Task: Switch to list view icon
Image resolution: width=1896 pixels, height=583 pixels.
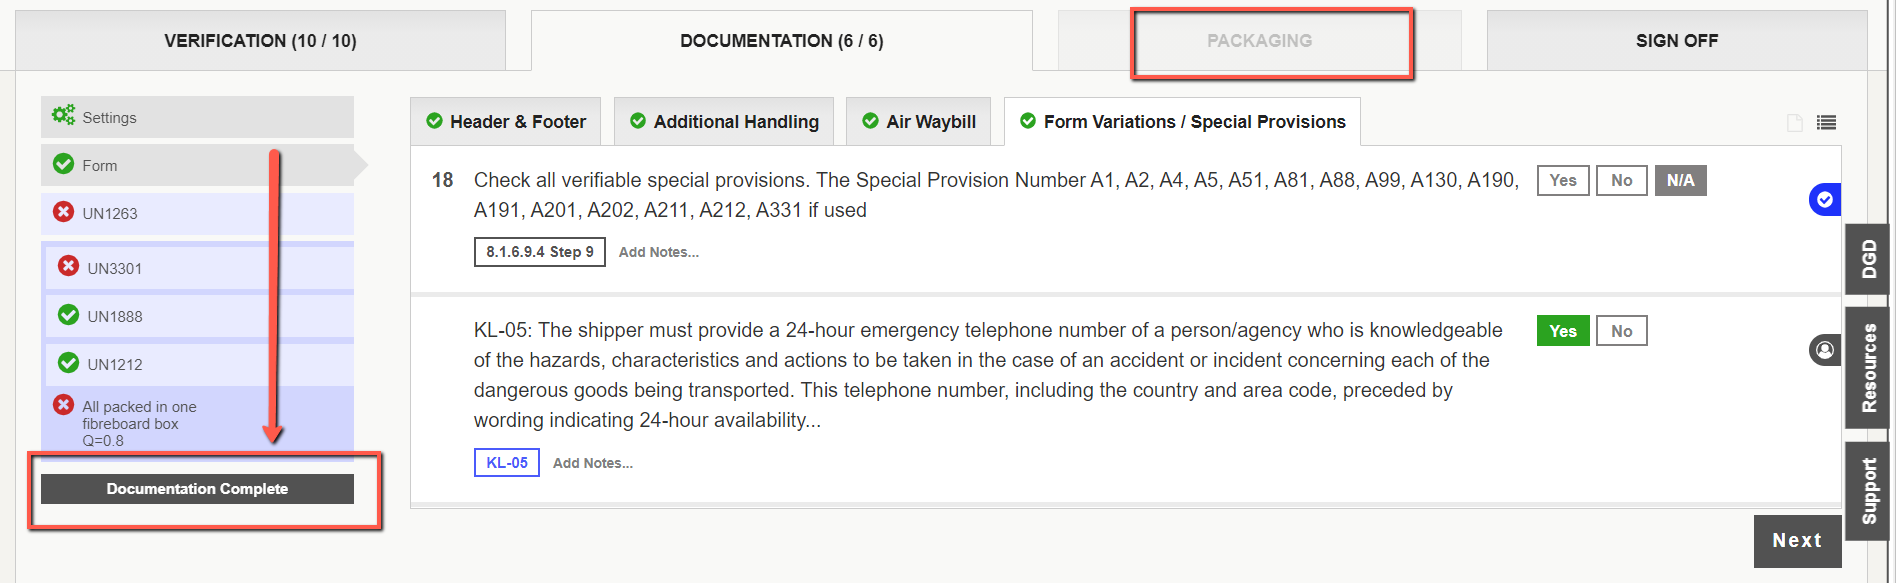Action: click(1826, 122)
